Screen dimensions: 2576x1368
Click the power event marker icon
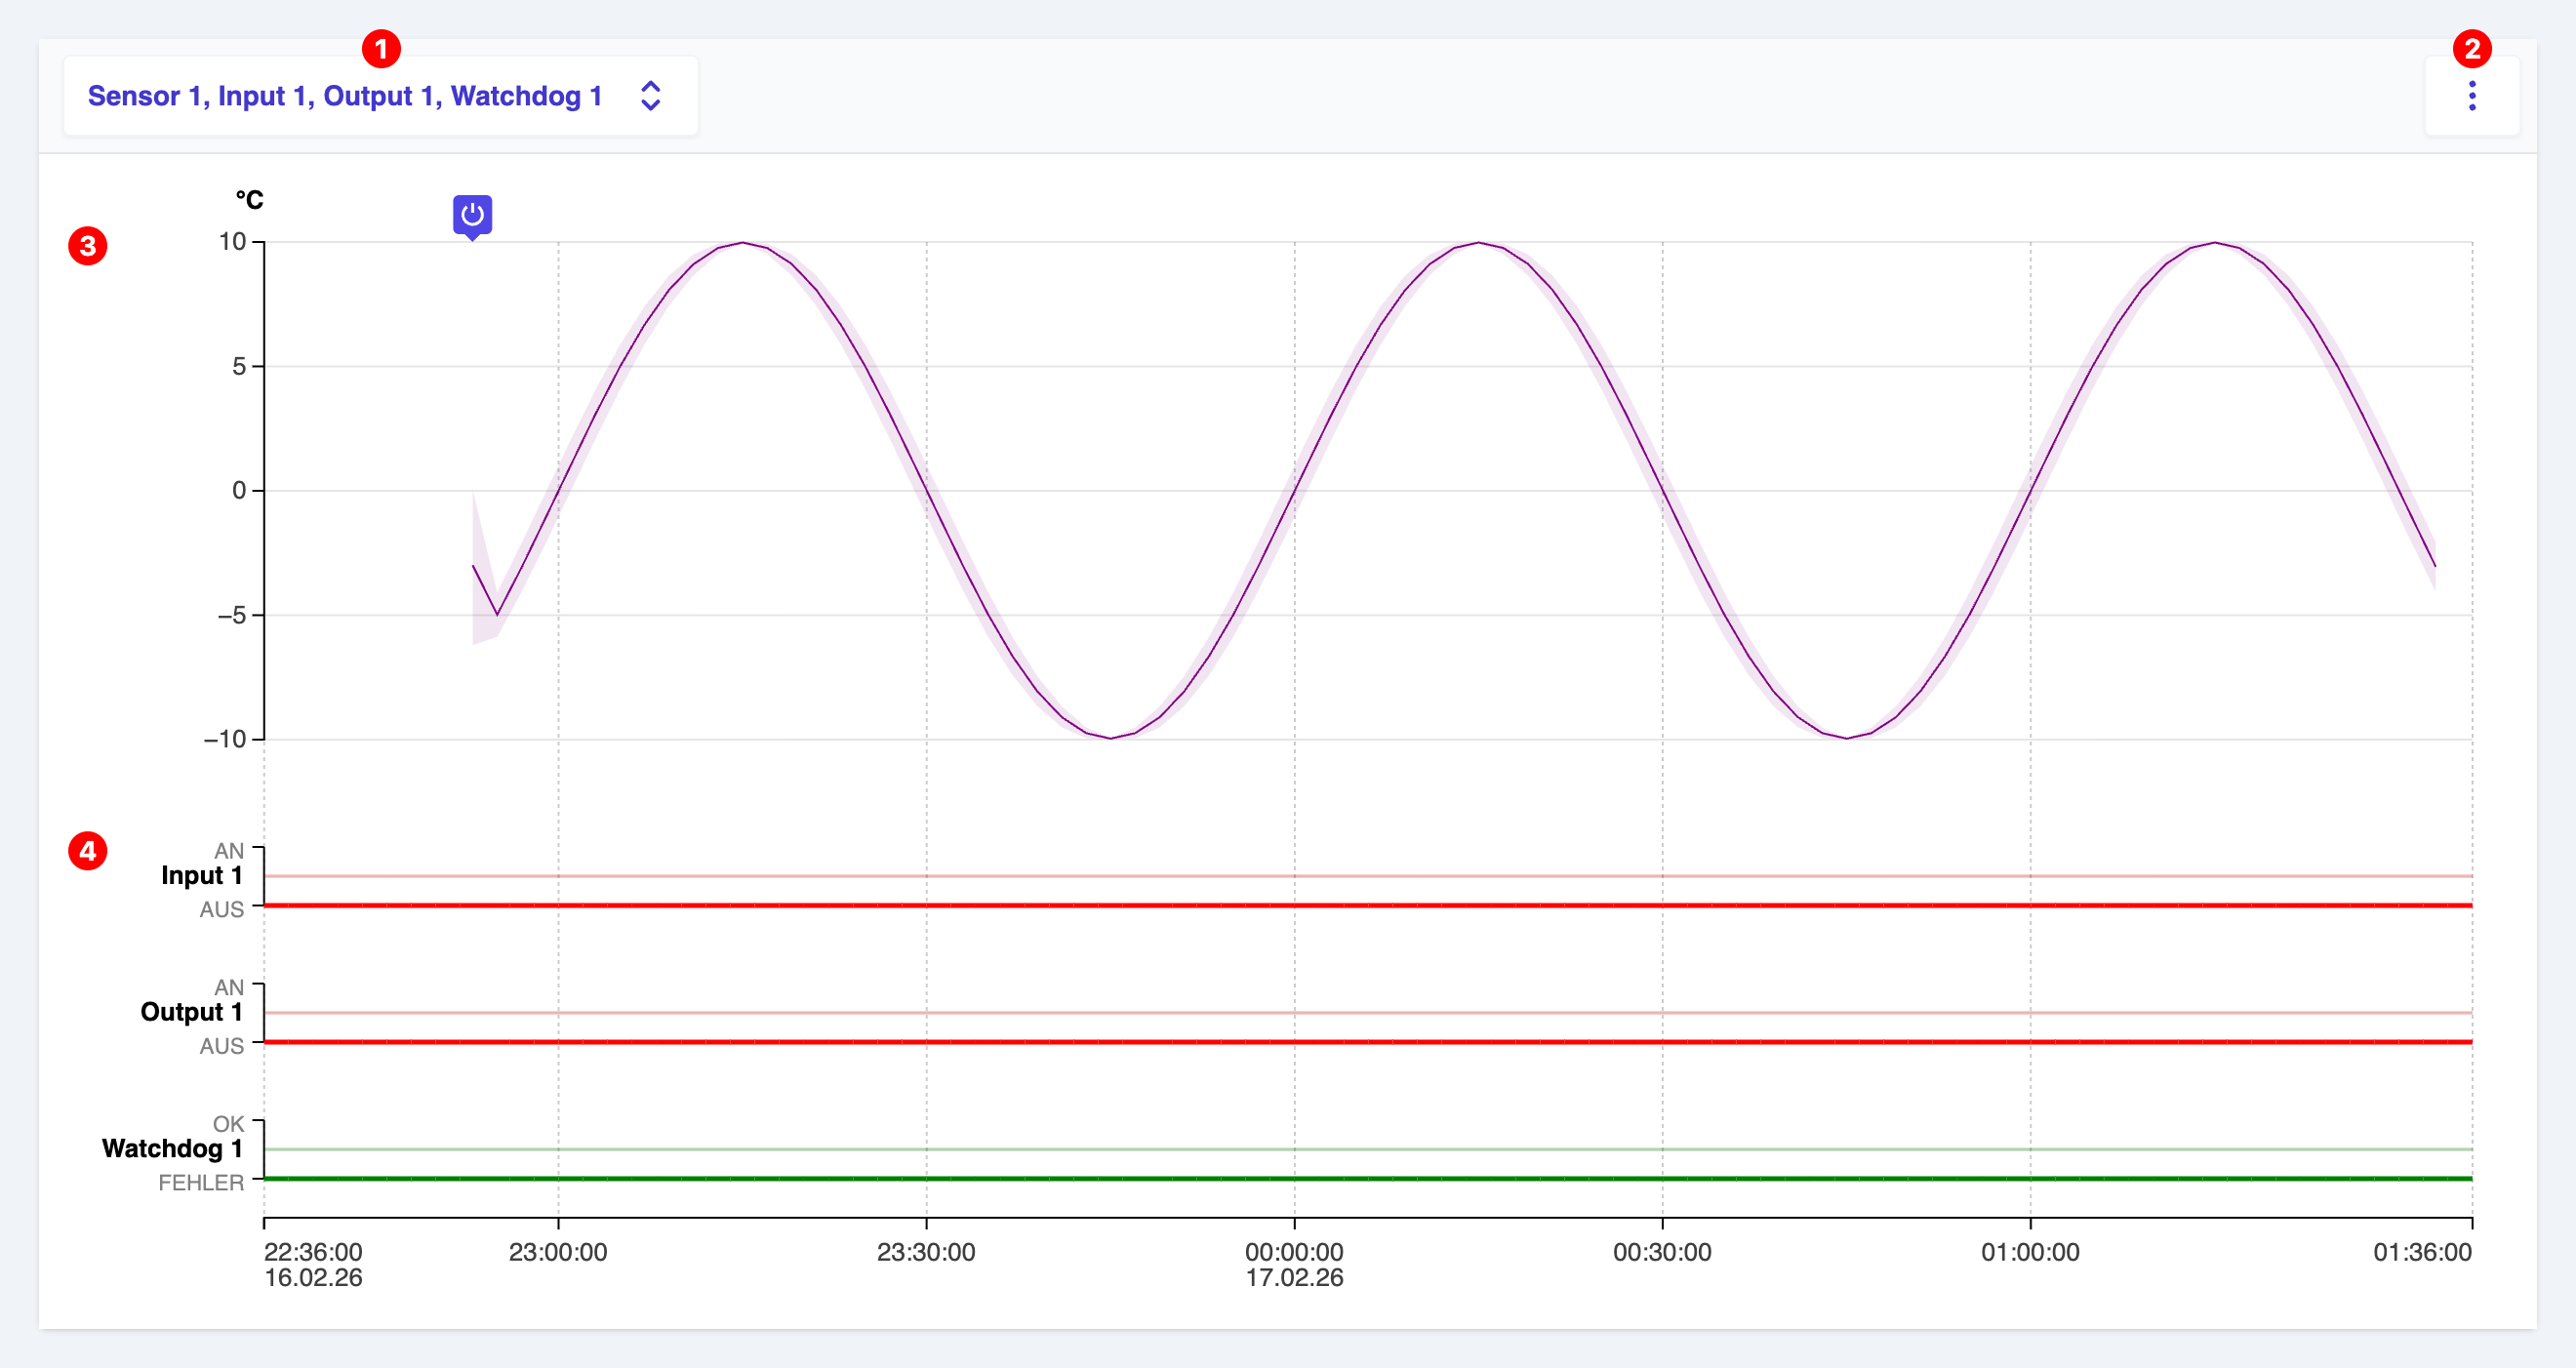click(472, 216)
